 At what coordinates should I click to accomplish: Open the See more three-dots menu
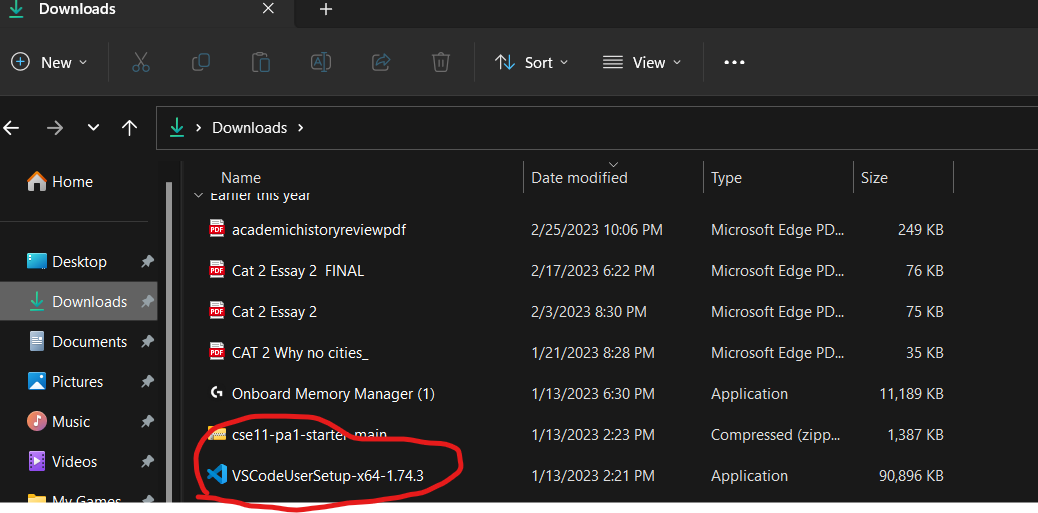click(x=734, y=62)
